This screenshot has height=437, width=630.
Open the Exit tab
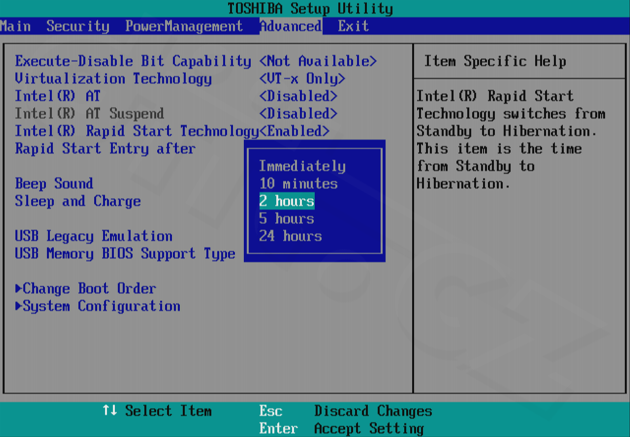pos(353,26)
